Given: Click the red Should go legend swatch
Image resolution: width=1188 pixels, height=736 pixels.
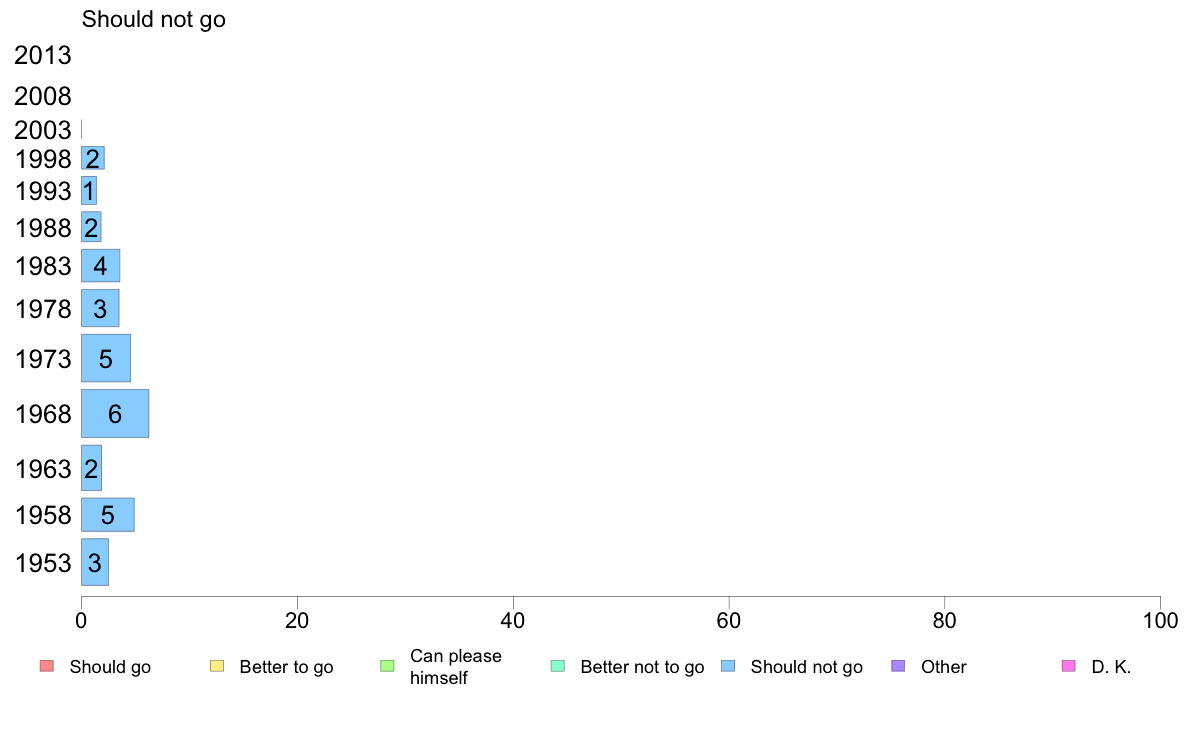Looking at the screenshot, I should tap(47, 666).
